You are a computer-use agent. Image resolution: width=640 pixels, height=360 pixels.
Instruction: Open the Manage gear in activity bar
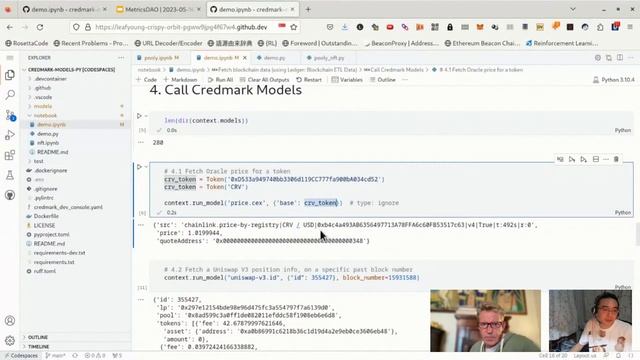tap(10, 340)
